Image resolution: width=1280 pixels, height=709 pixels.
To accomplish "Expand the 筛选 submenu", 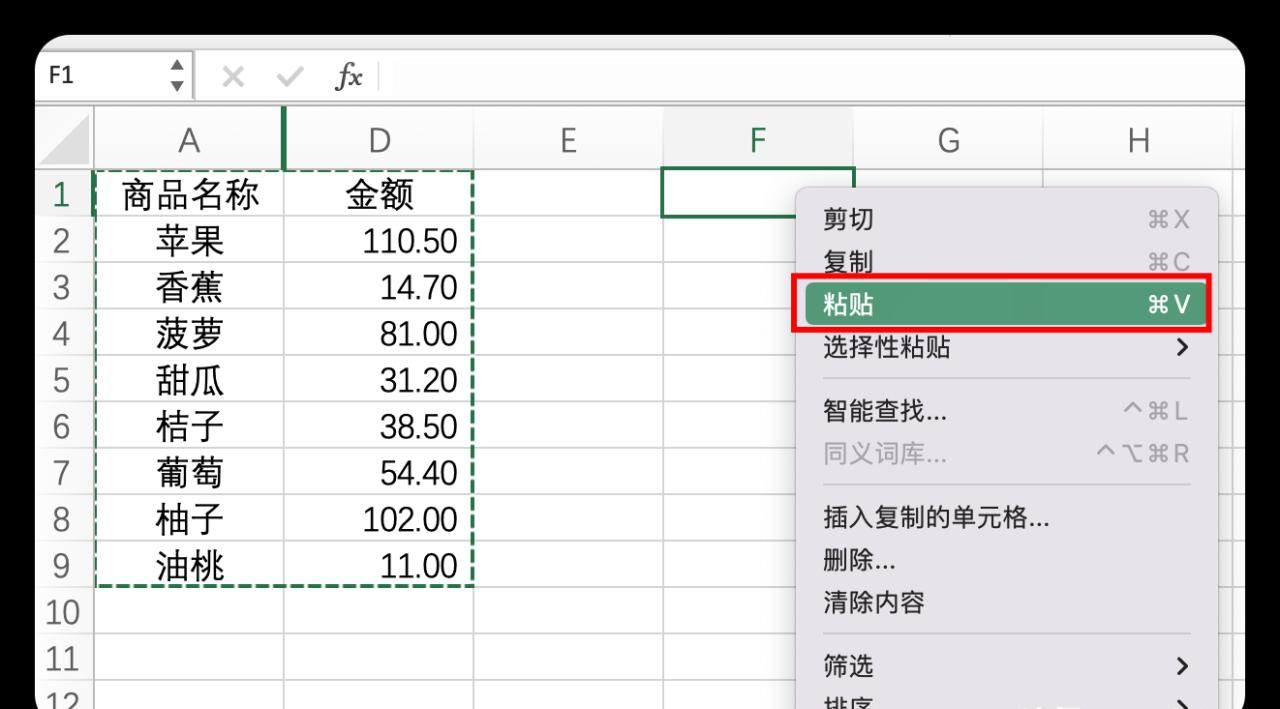I will click(x=1007, y=665).
